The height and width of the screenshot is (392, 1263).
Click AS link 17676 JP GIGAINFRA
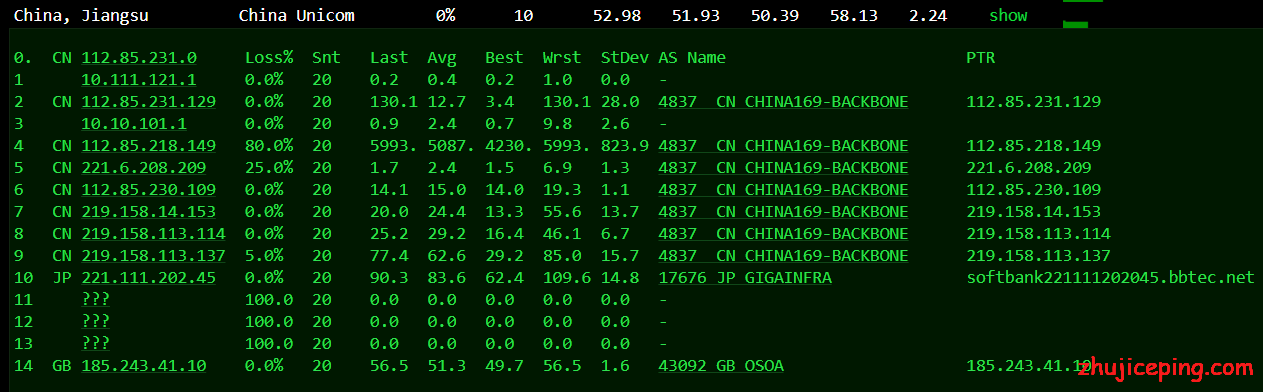point(745,278)
